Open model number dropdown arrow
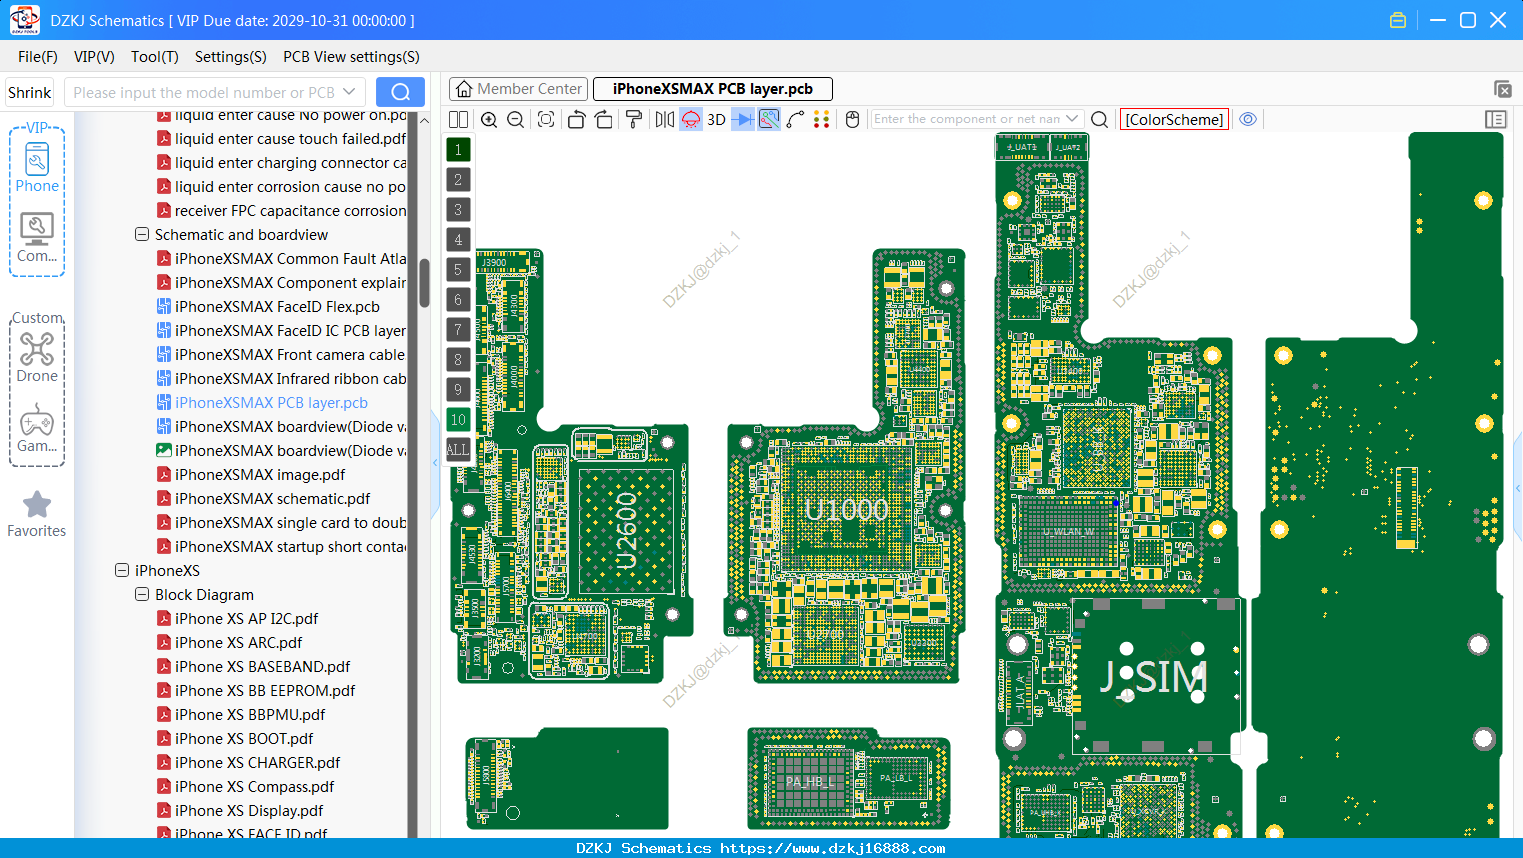This screenshot has width=1523, height=858. (x=349, y=92)
